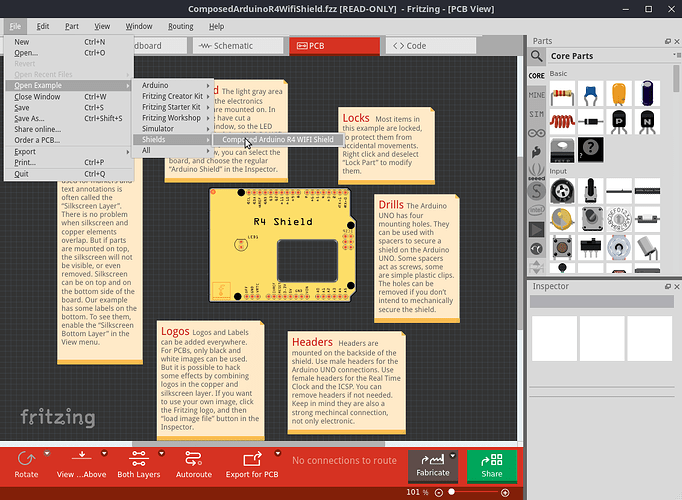The width and height of the screenshot is (682, 500).
Task: Choose Quit from File menu
Action: click(x=68, y=174)
